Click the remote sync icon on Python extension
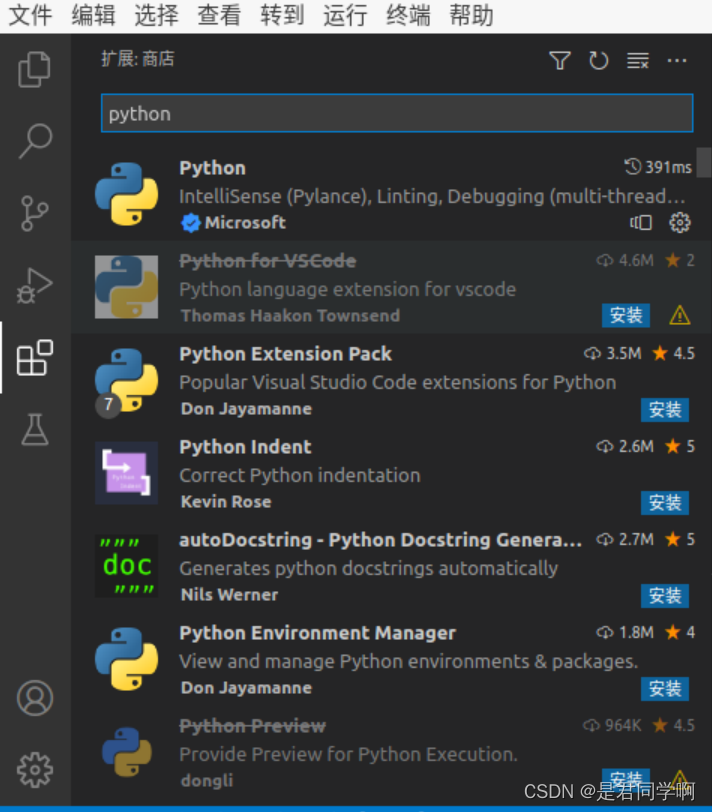712x812 pixels. [641, 223]
